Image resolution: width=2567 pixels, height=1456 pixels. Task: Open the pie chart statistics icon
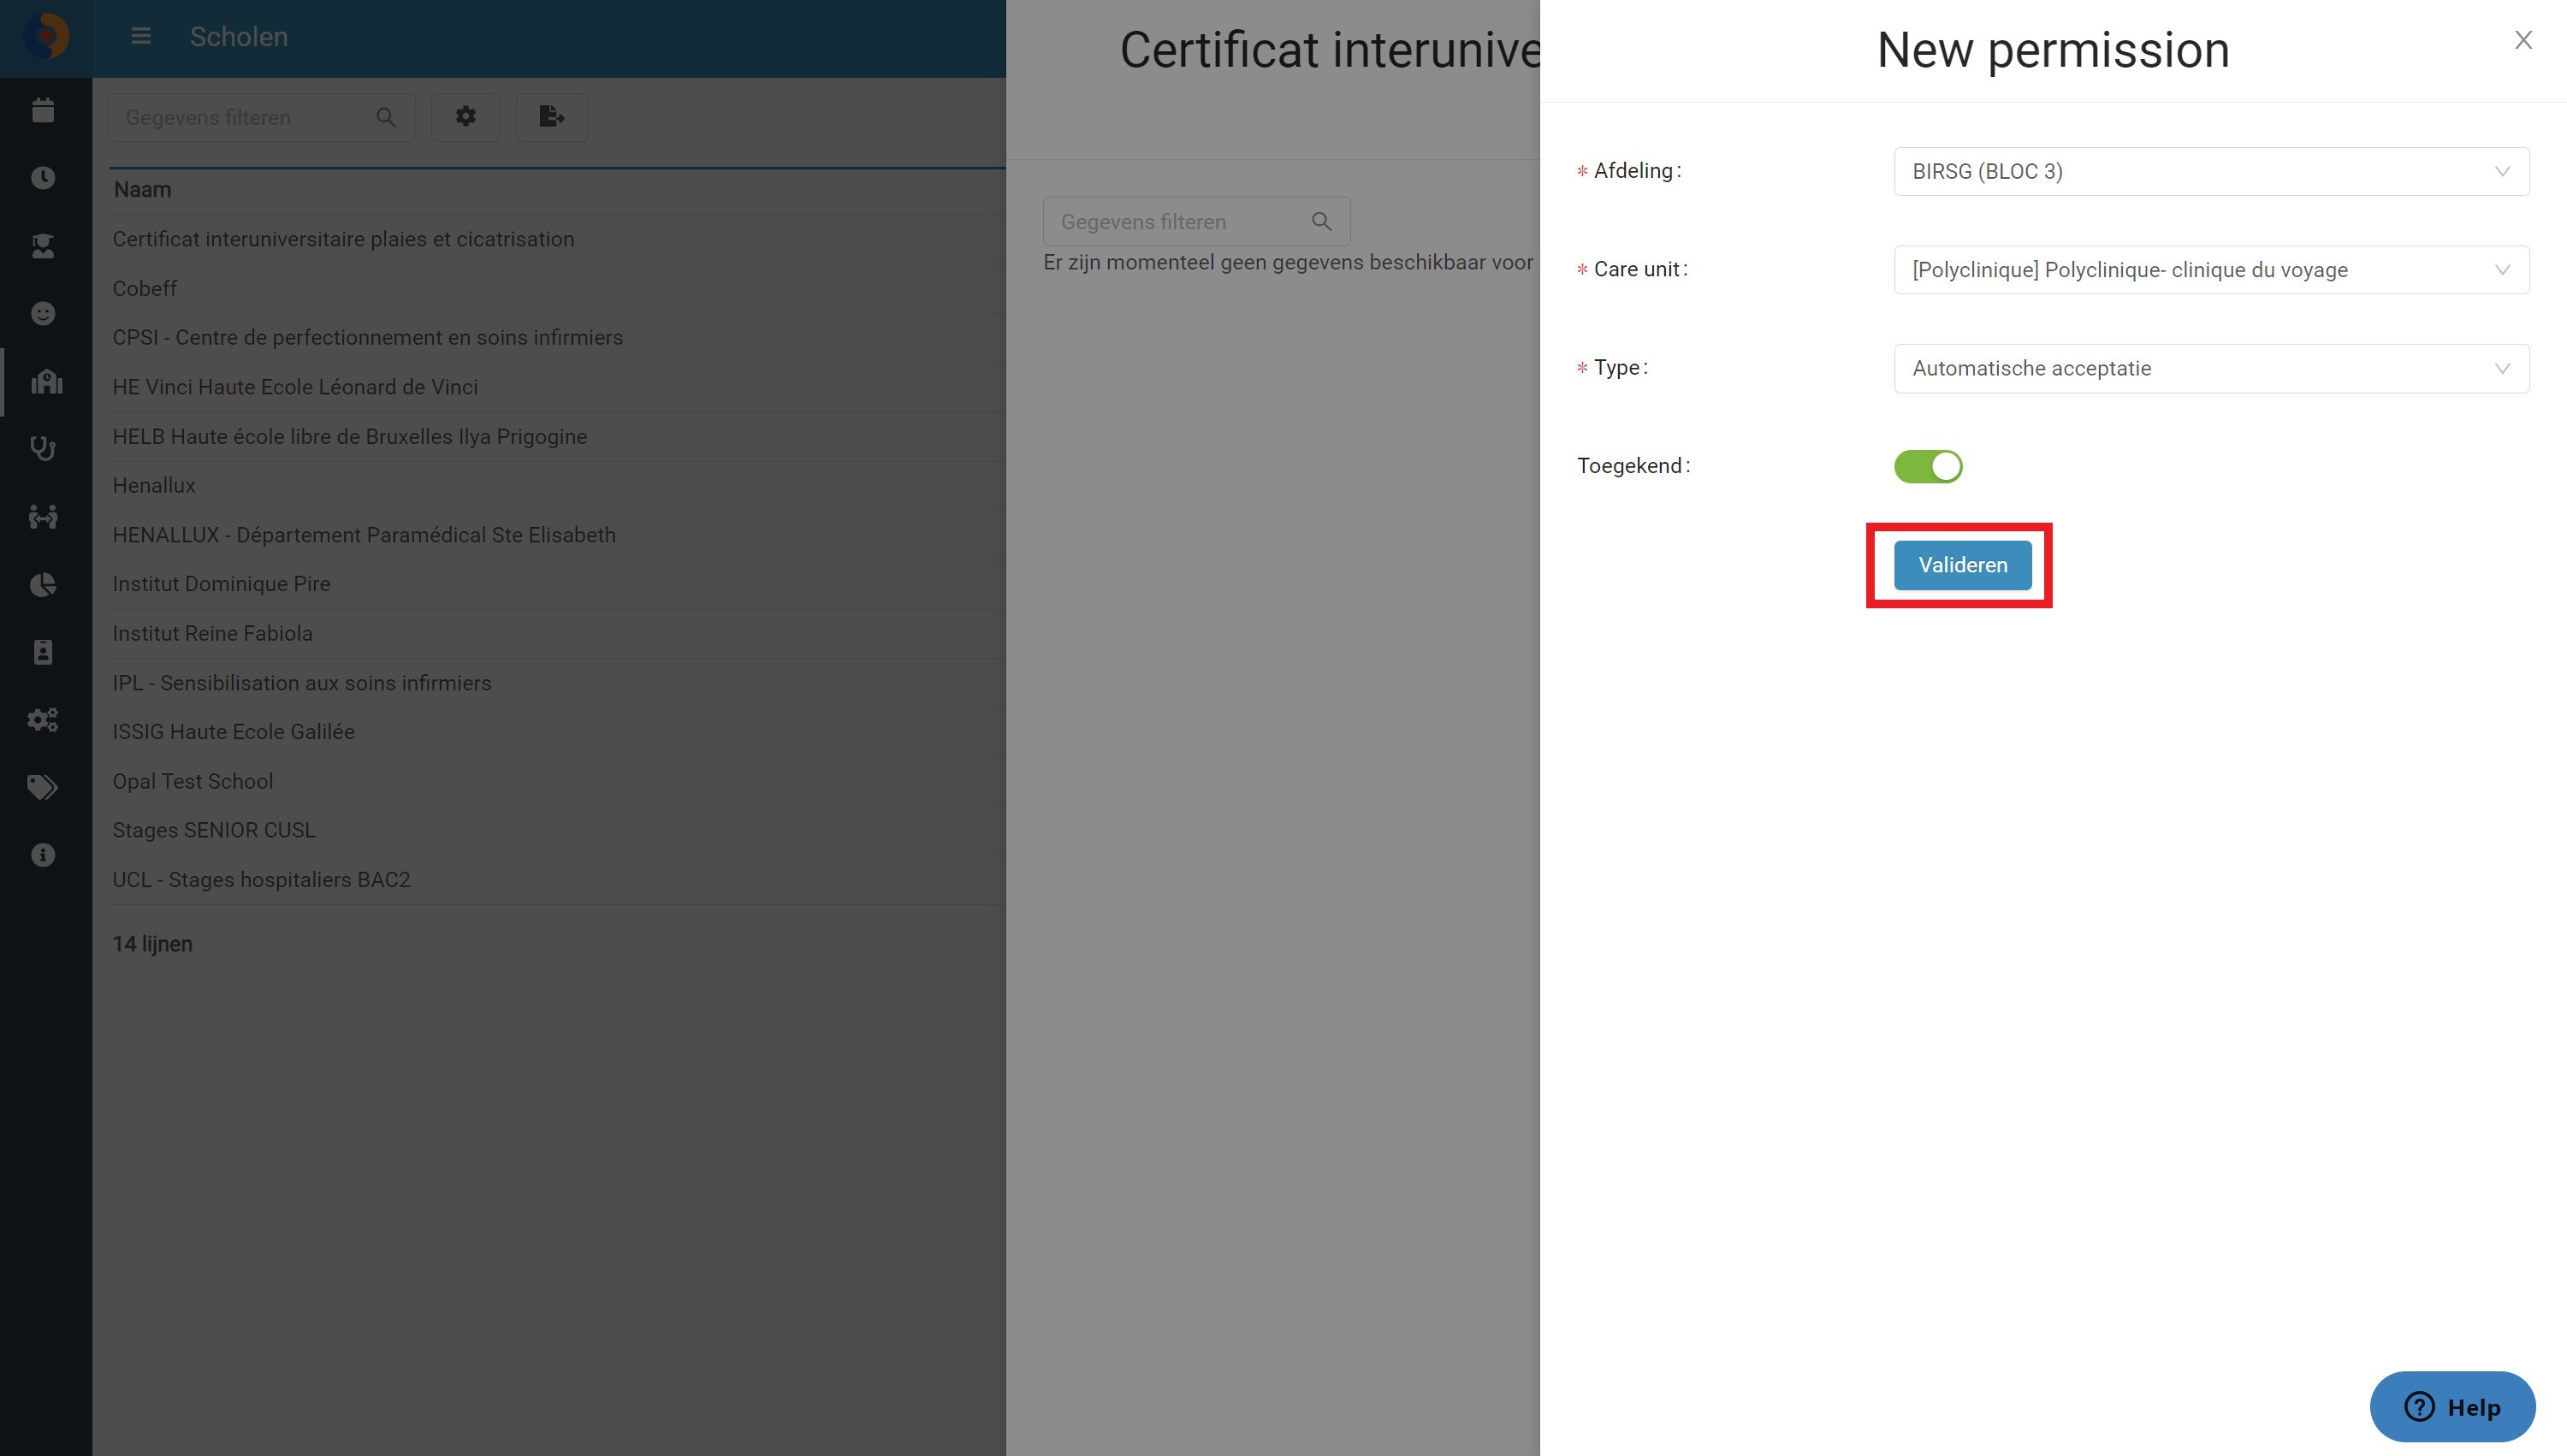(x=43, y=584)
